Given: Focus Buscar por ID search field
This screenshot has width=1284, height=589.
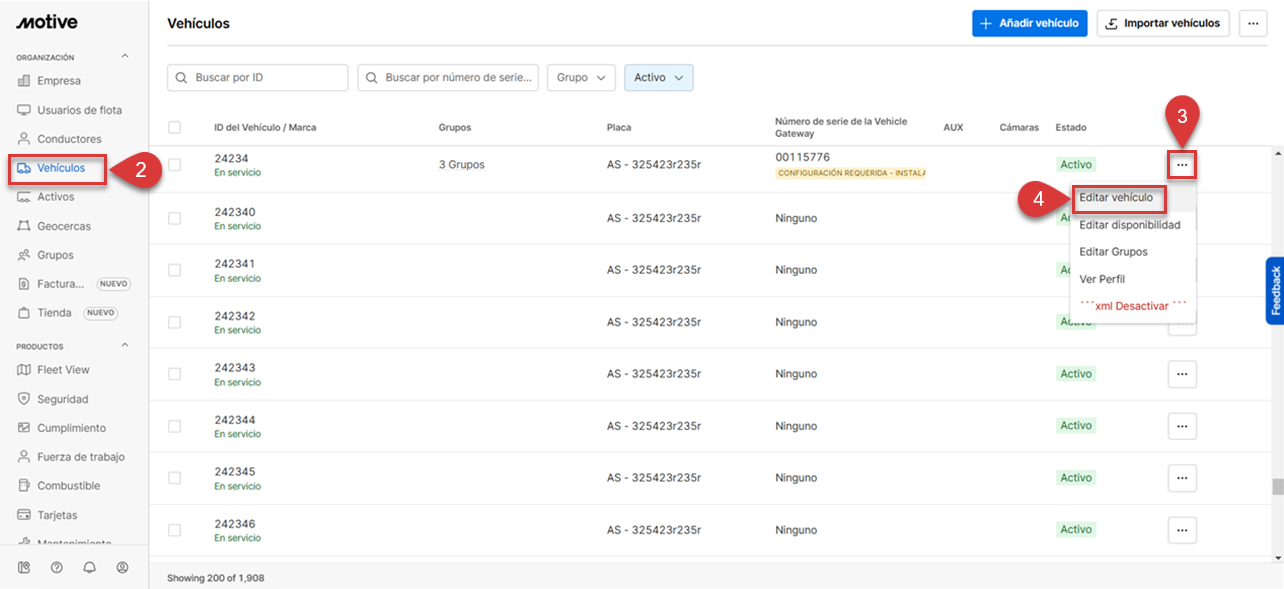Looking at the screenshot, I should point(258,78).
